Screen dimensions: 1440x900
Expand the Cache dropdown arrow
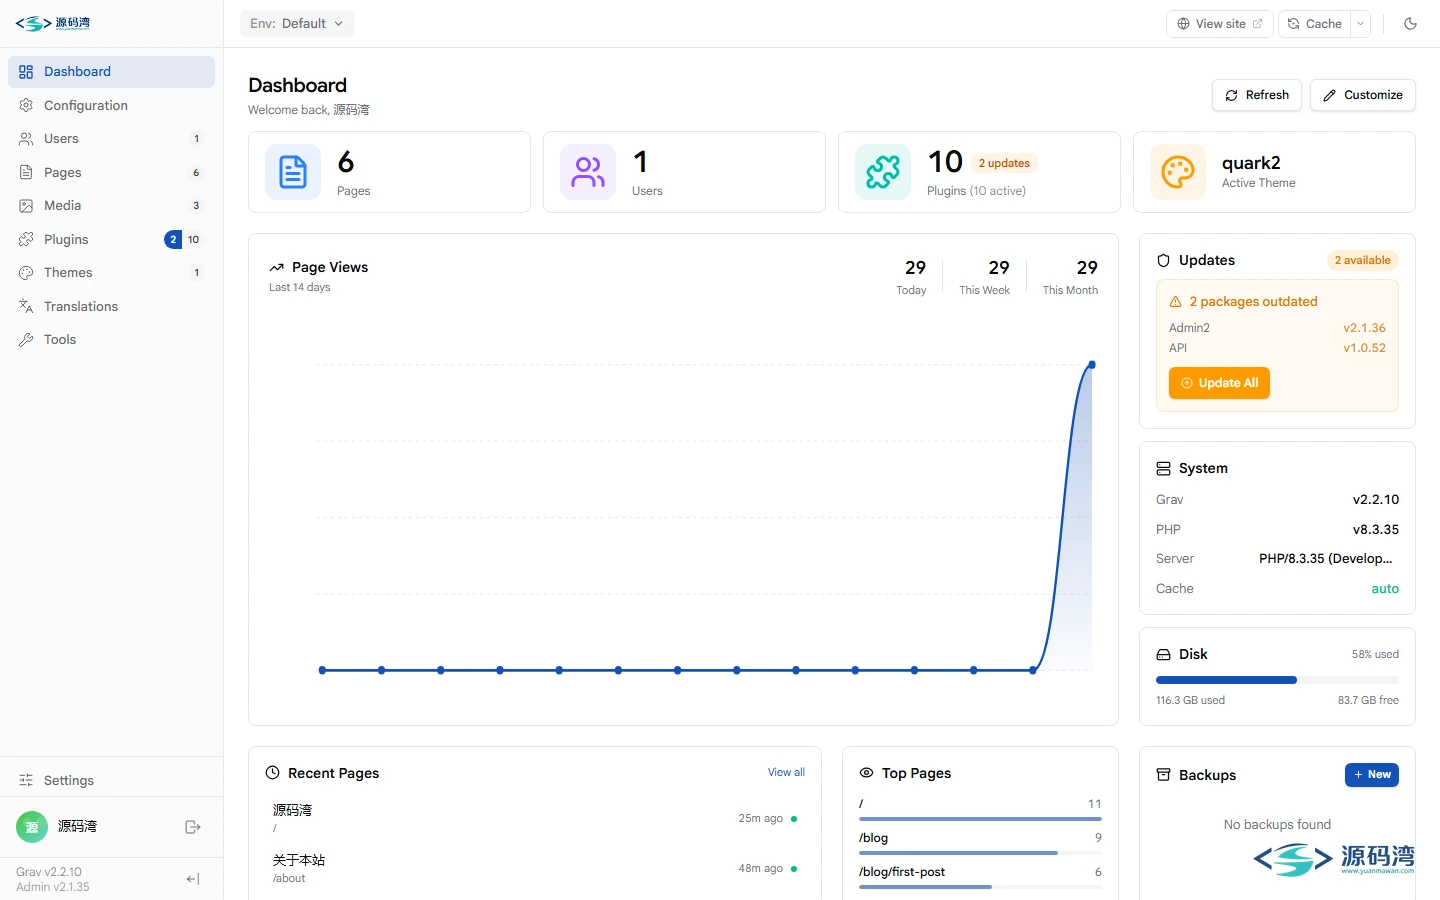click(1361, 24)
